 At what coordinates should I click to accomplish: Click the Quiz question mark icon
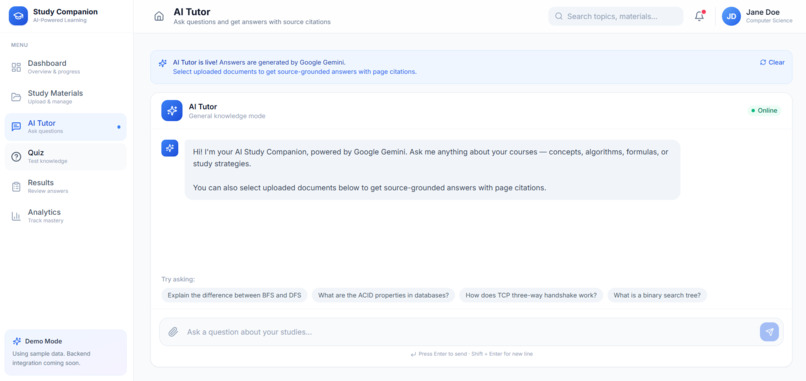point(16,157)
